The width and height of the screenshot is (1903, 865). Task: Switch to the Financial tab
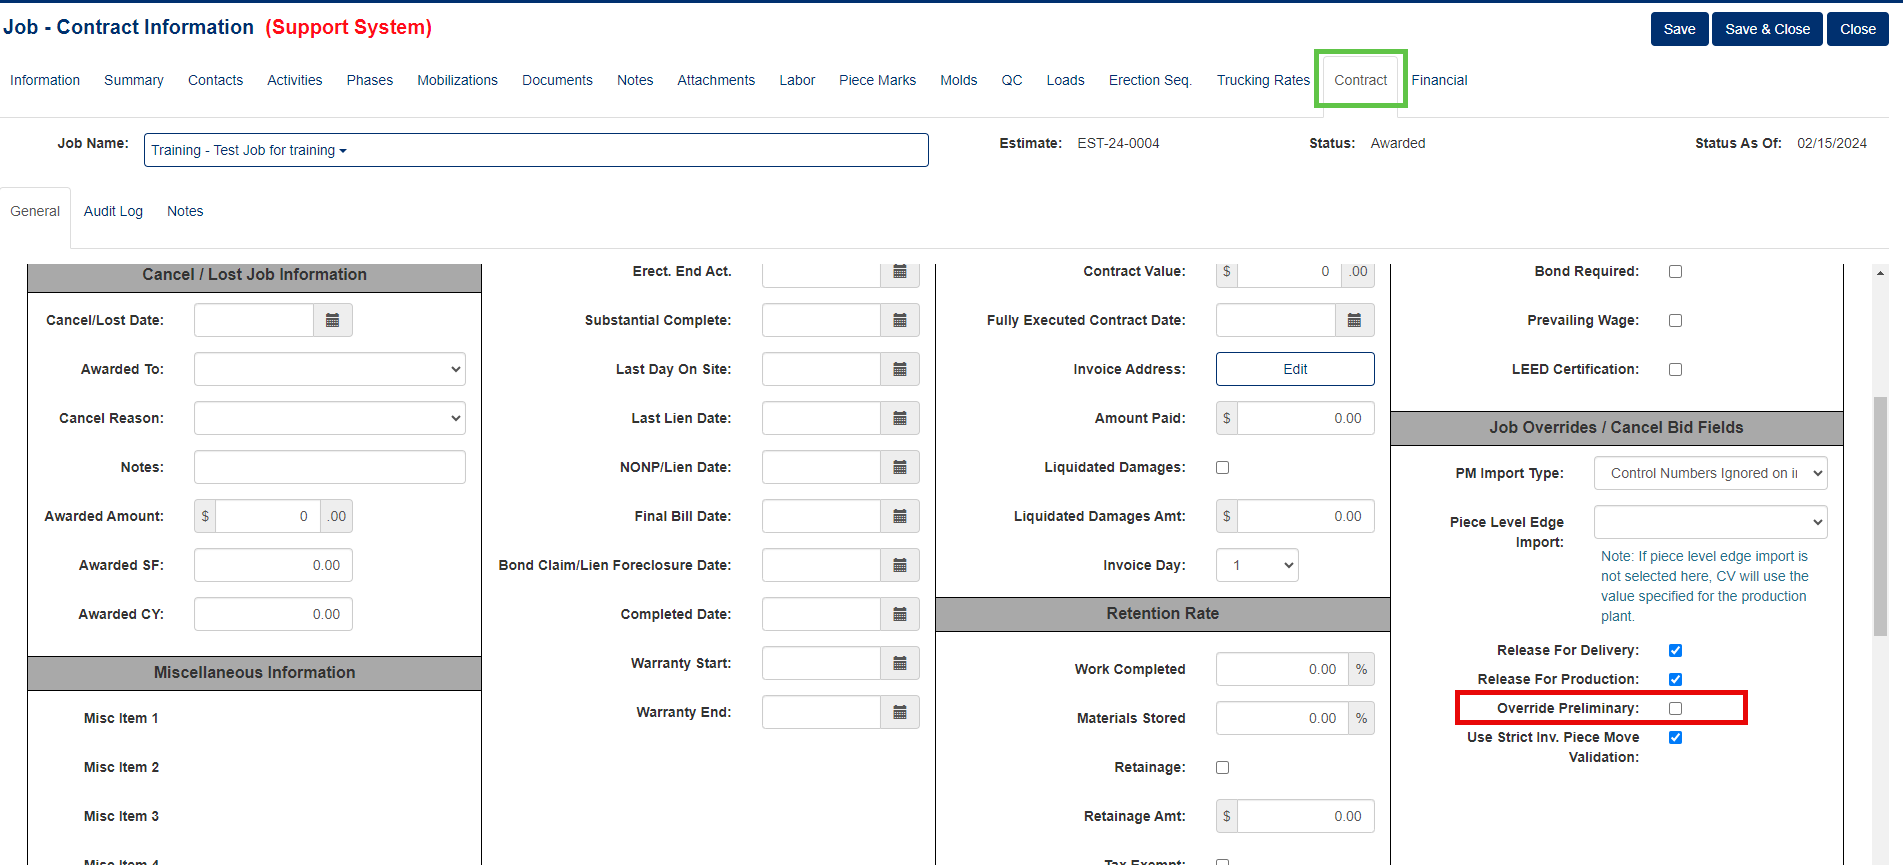[x=1439, y=80]
